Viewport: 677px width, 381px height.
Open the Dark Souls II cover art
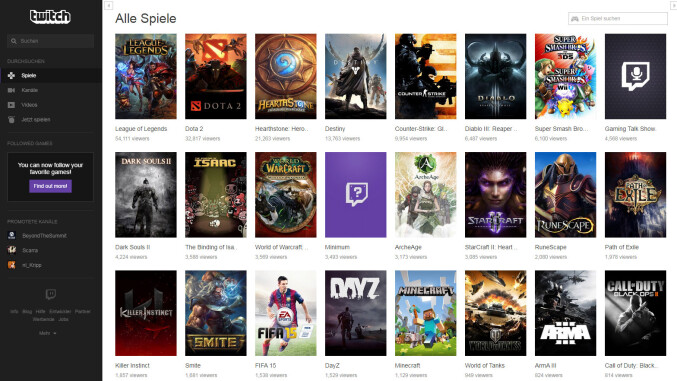click(146, 195)
